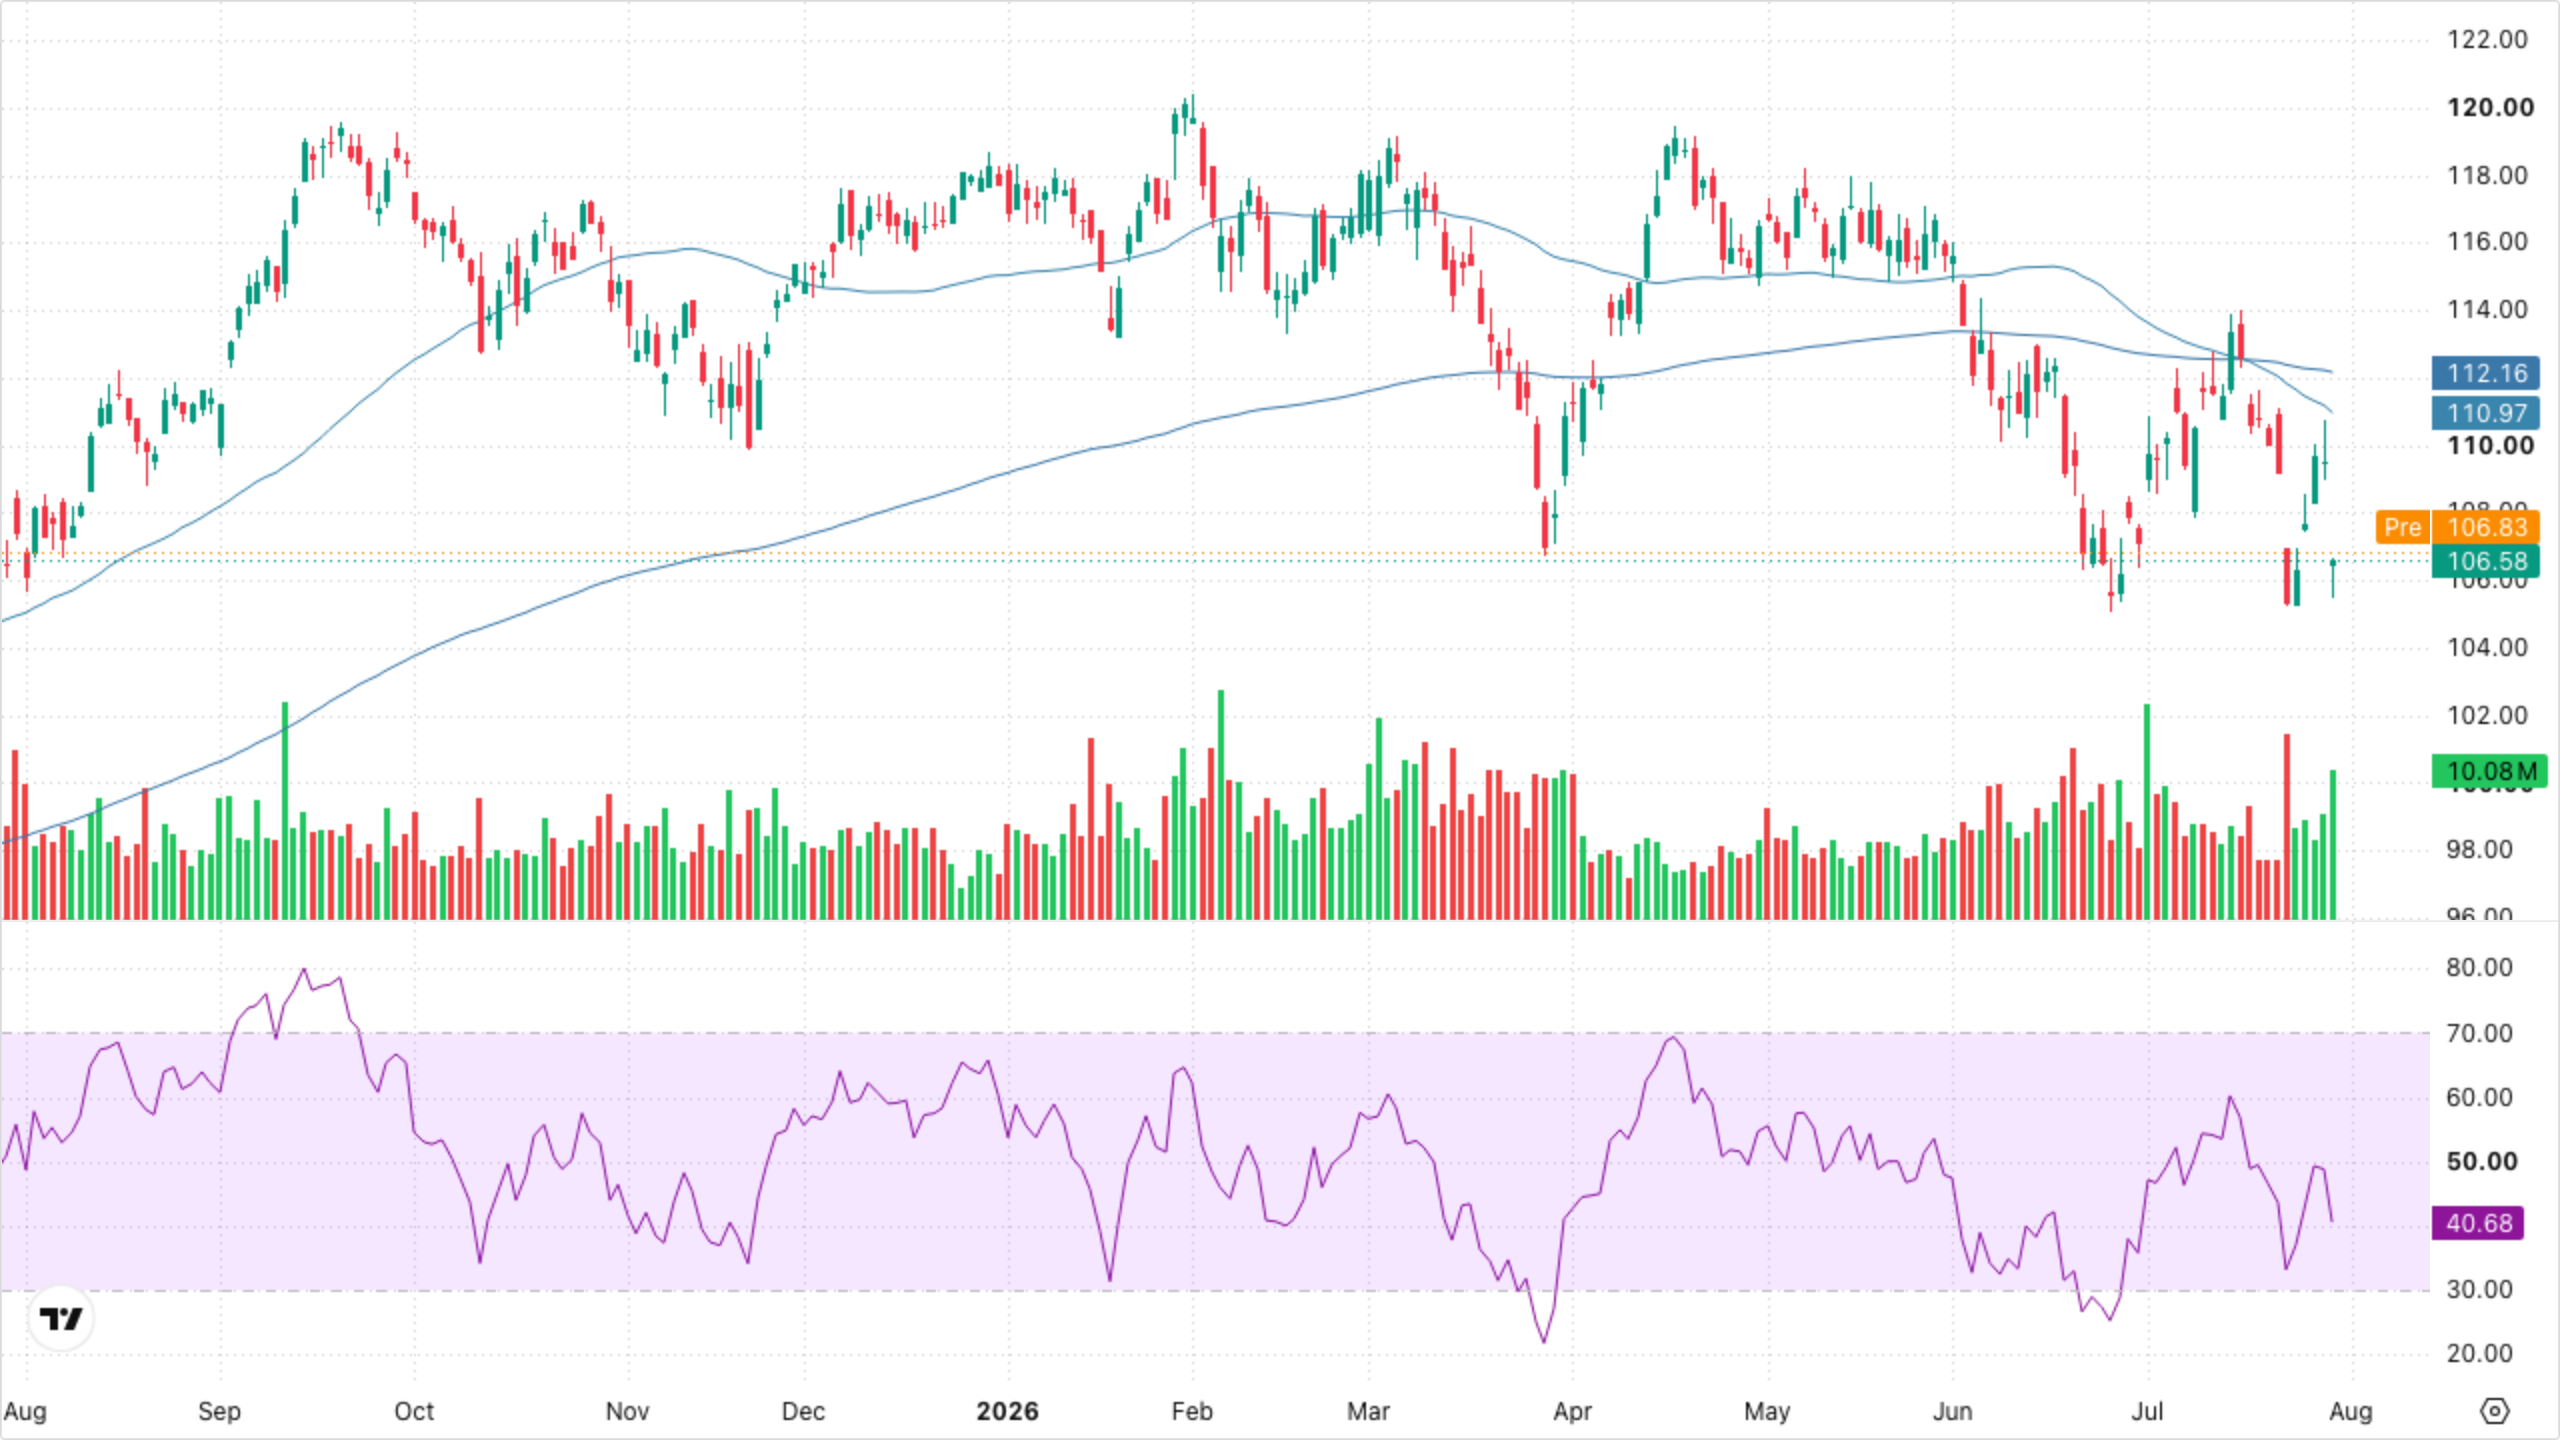Click the 110.00 price axis label

tap(2490, 445)
